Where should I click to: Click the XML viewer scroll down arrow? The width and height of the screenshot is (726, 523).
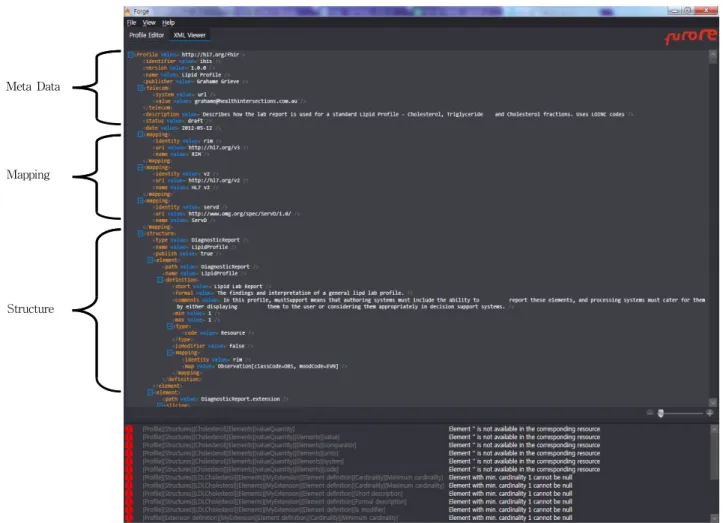tap(713, 402)
